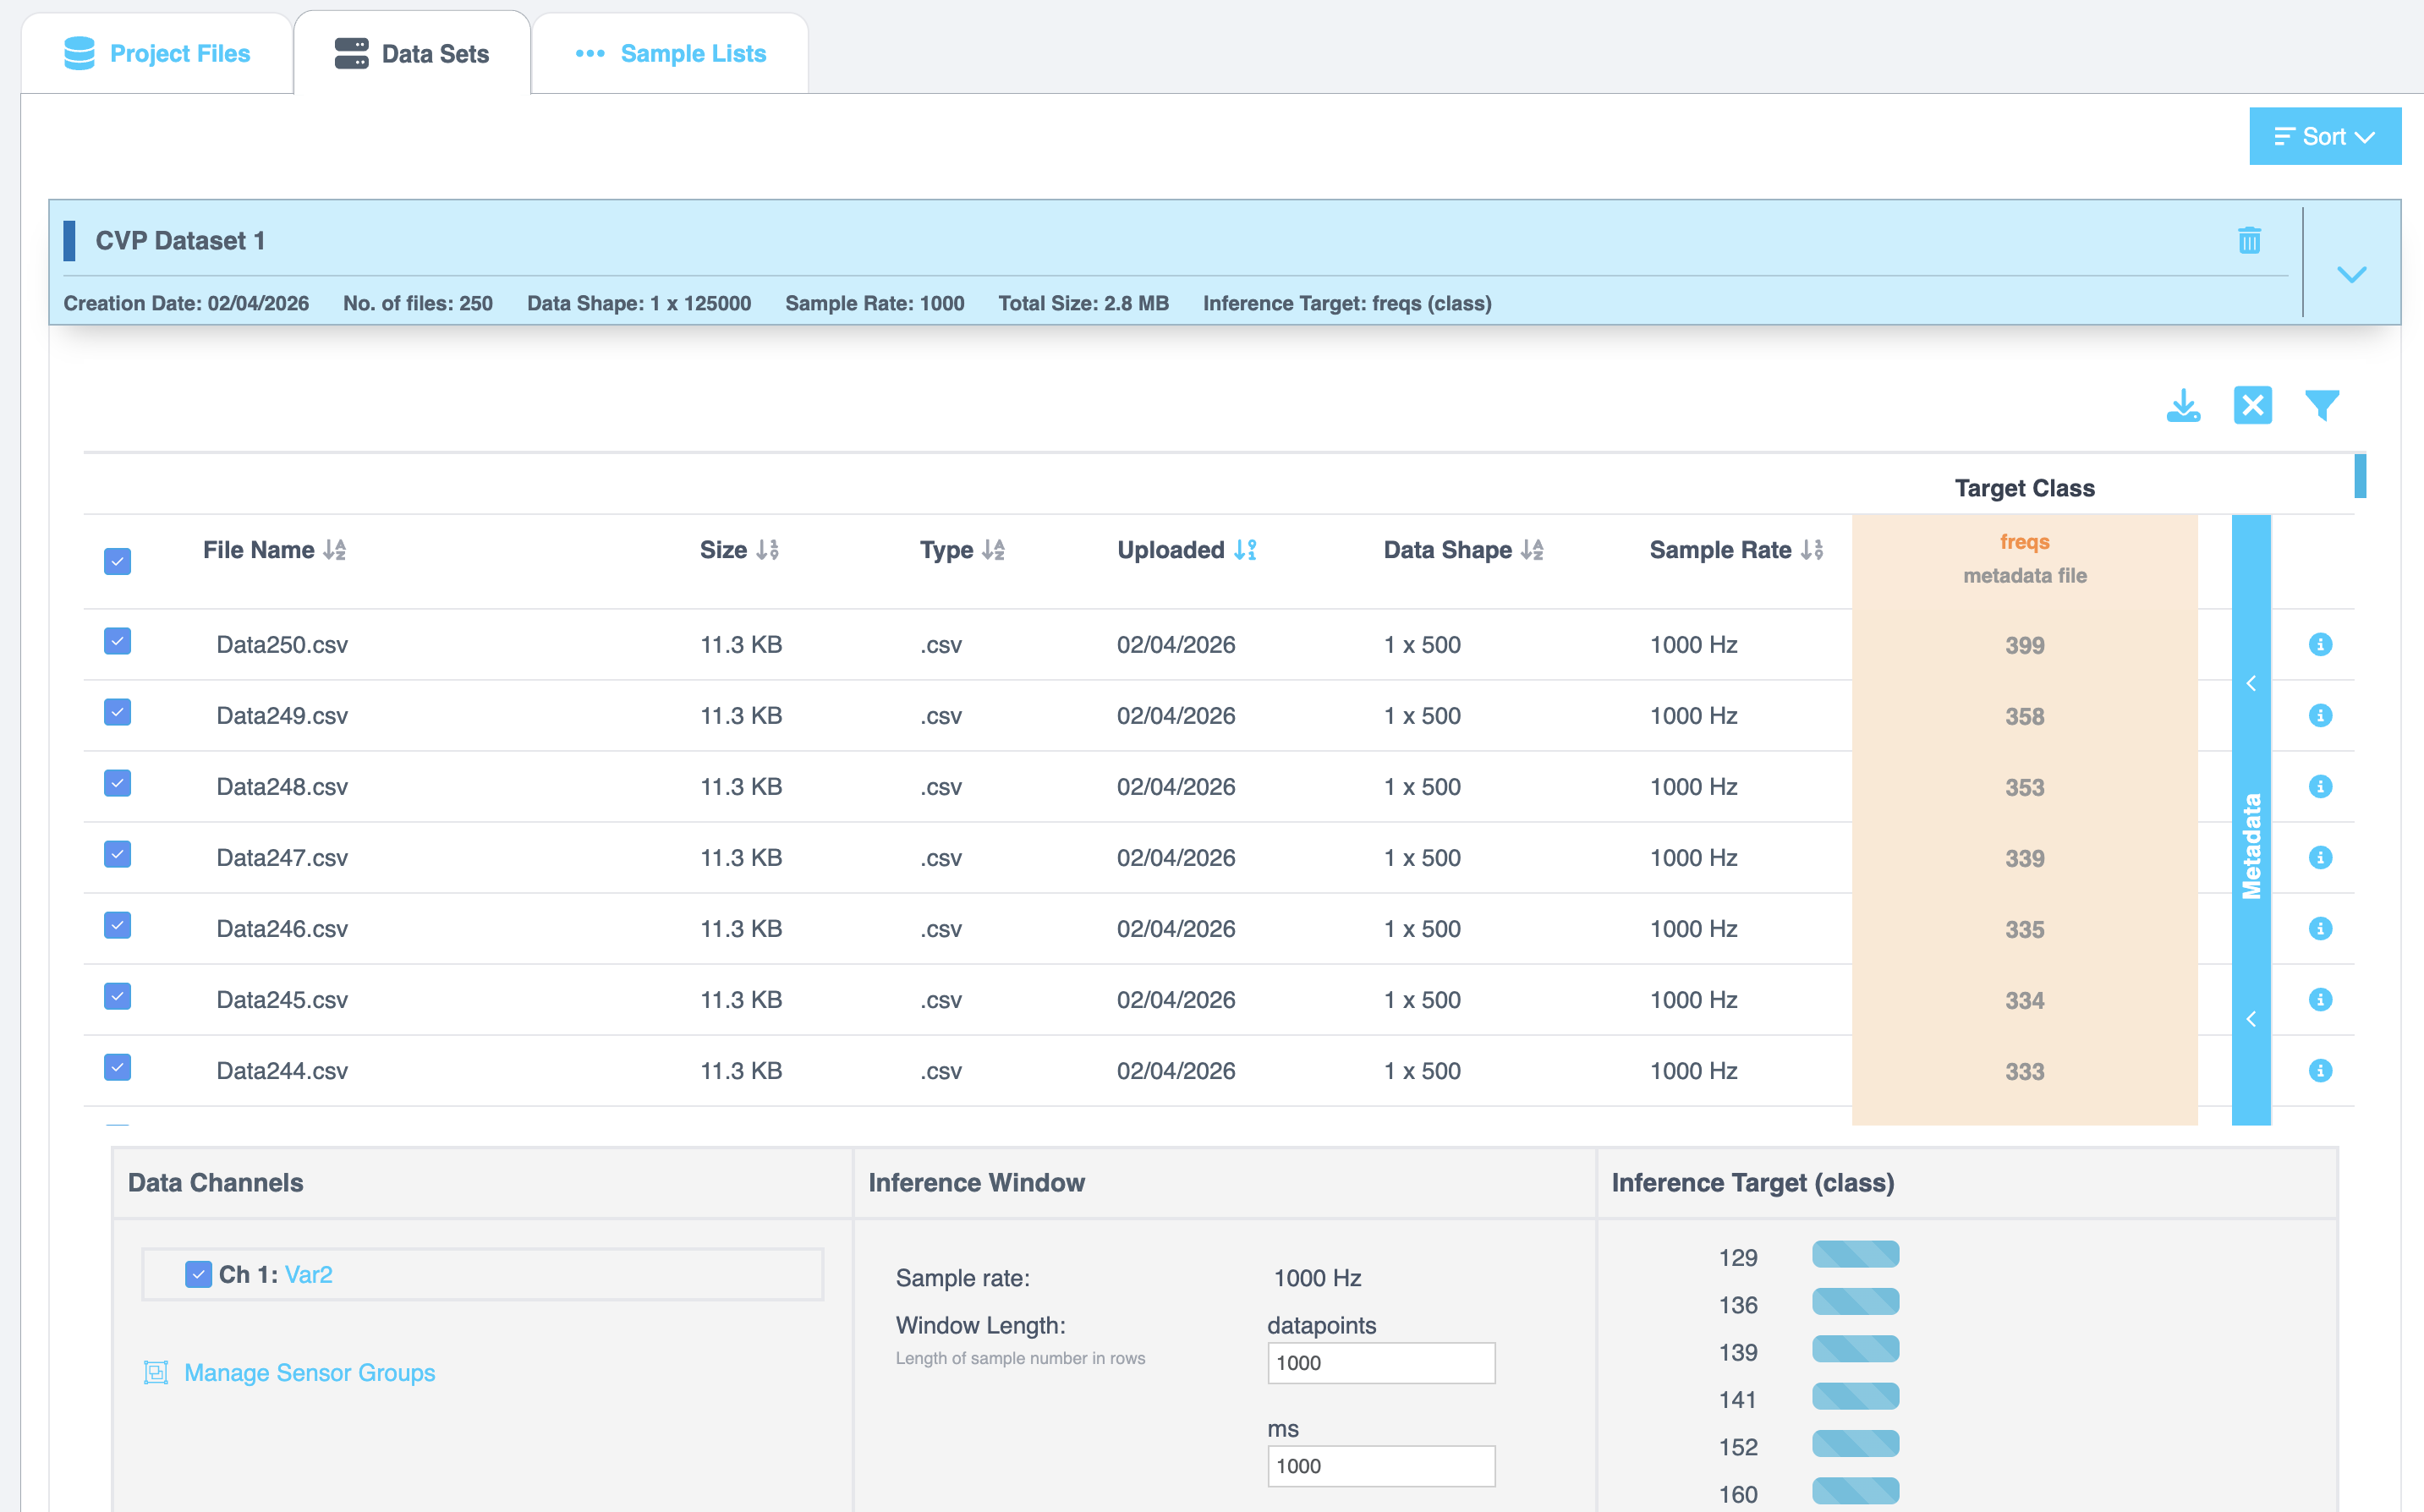Screen dimensions: 2424x1512
Task: Collapse CVP Dataset 1 chevron
Action: click(2351, 274)
